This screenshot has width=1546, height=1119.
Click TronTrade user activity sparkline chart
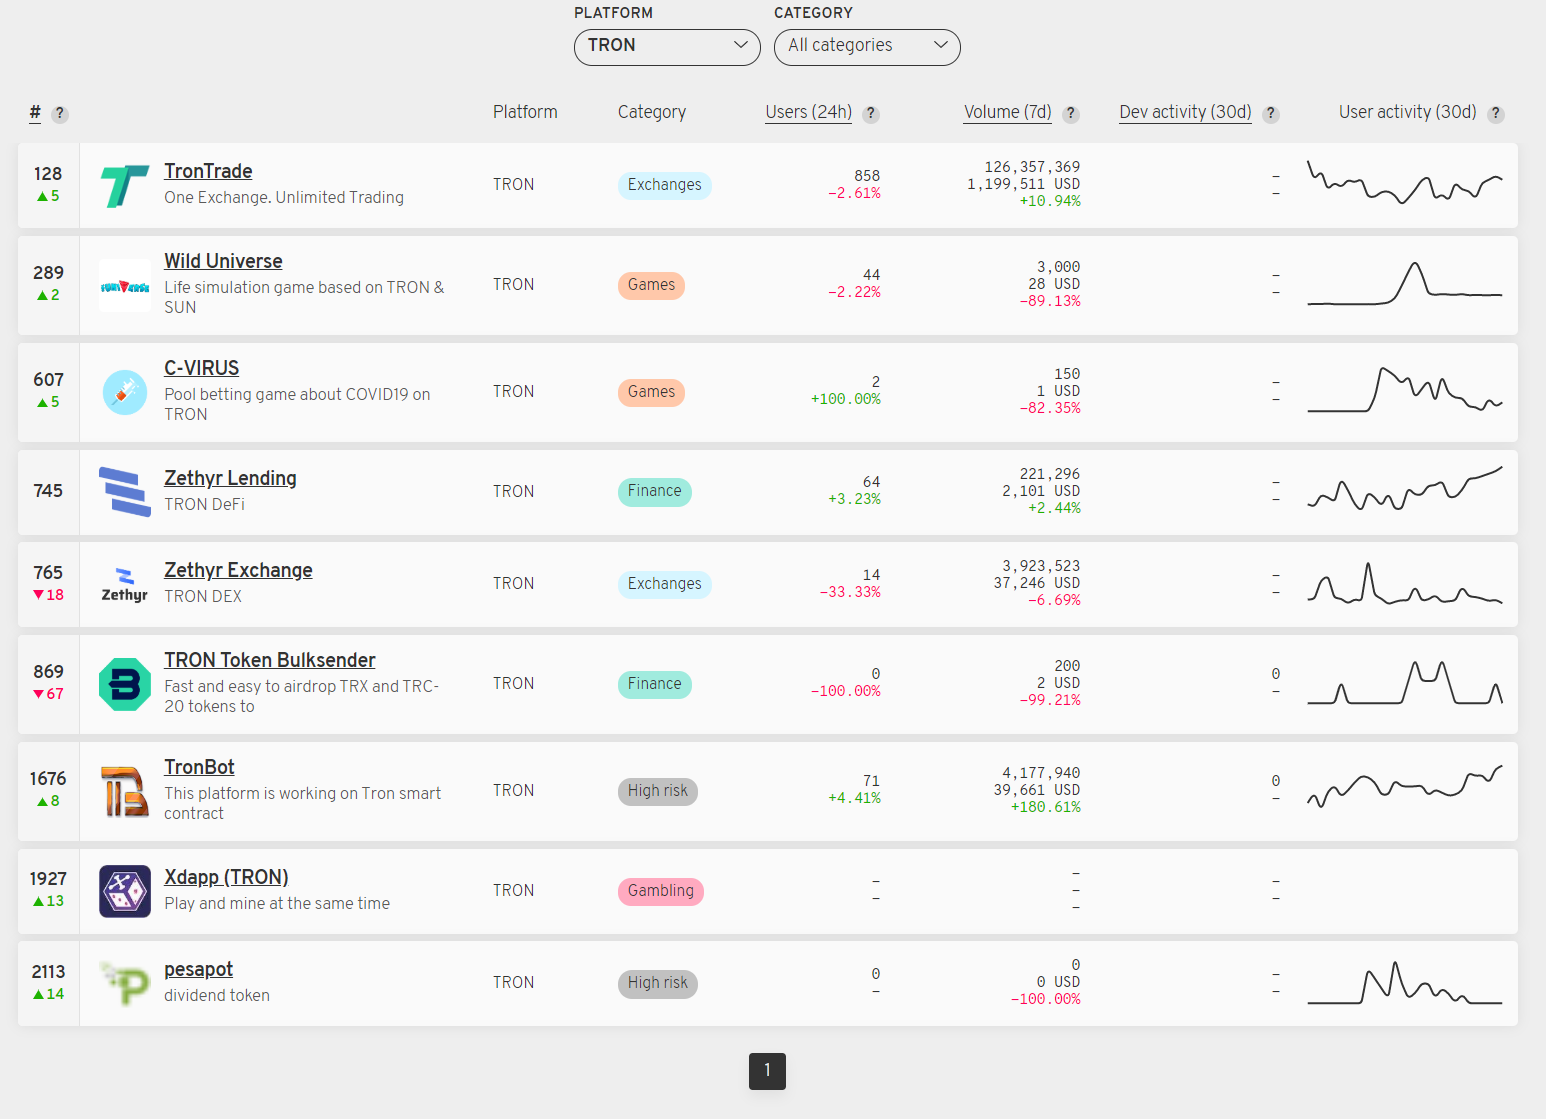coord(1404,184)
